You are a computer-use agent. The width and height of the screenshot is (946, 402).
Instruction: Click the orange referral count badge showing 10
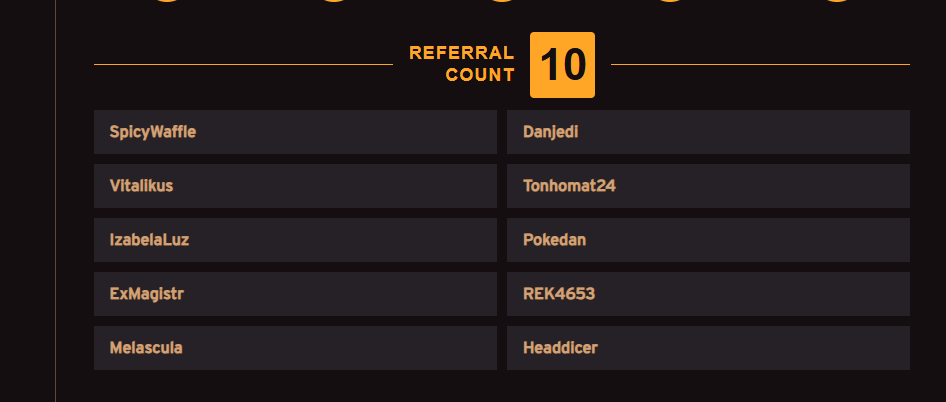pyautogui.click(x=562, y=65)
